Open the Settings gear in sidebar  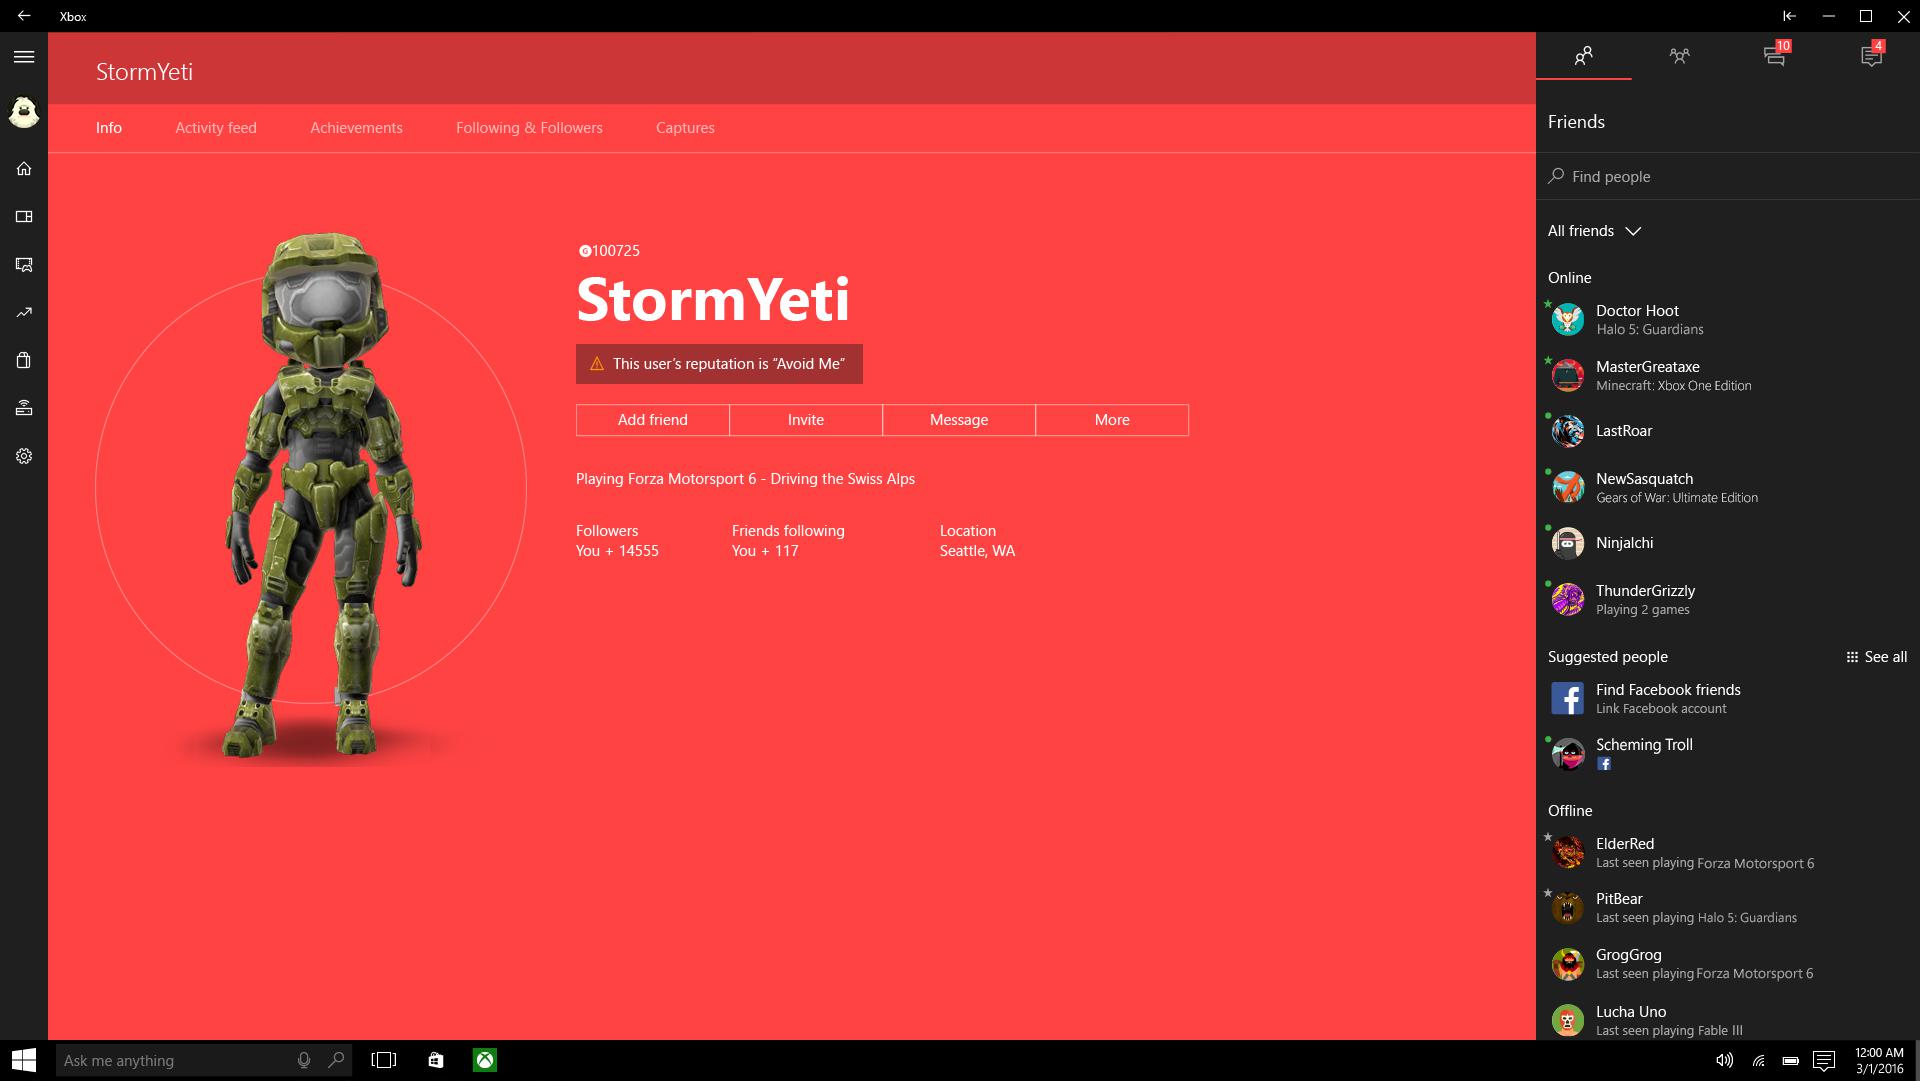point(24,456)
